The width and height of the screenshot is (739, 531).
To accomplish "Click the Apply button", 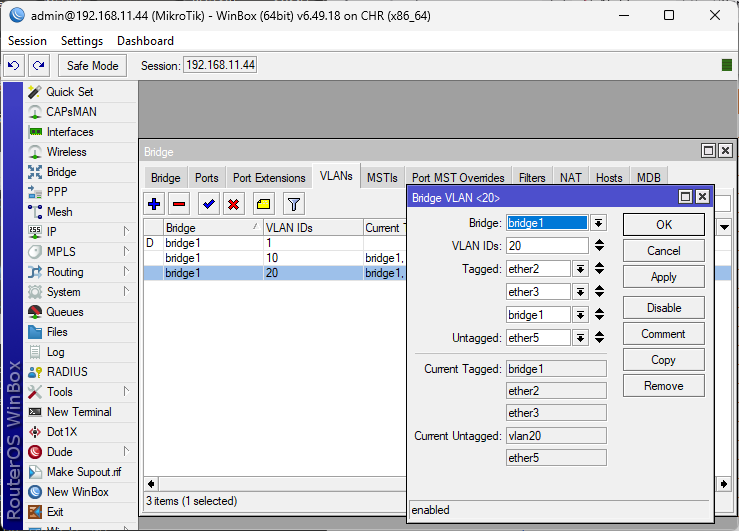I will (x=663, y=277).
